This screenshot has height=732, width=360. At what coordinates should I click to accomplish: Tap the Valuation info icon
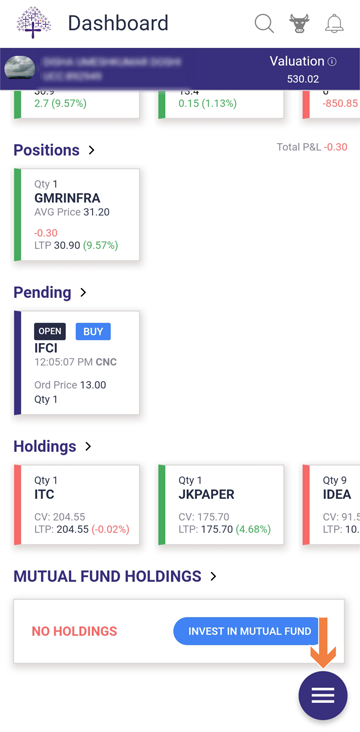point(332,62)
